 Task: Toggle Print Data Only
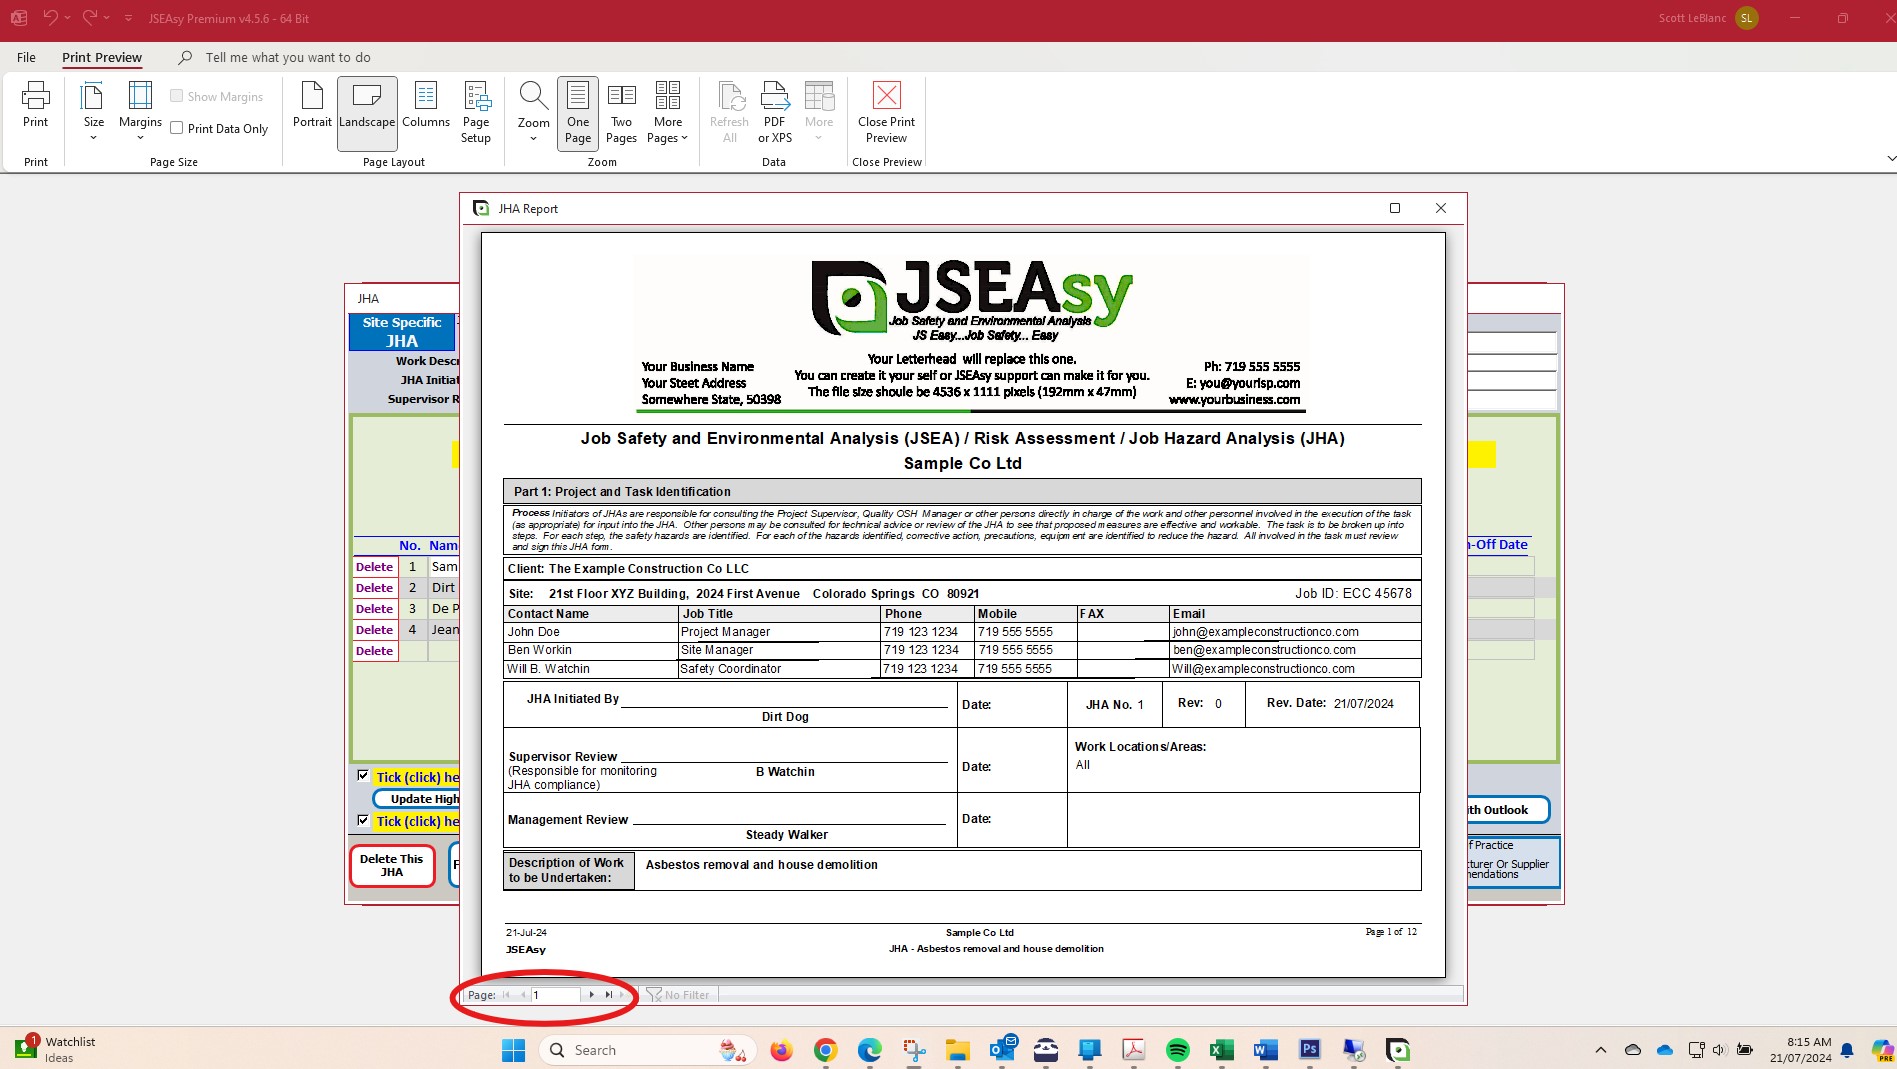tap(175, 128)
